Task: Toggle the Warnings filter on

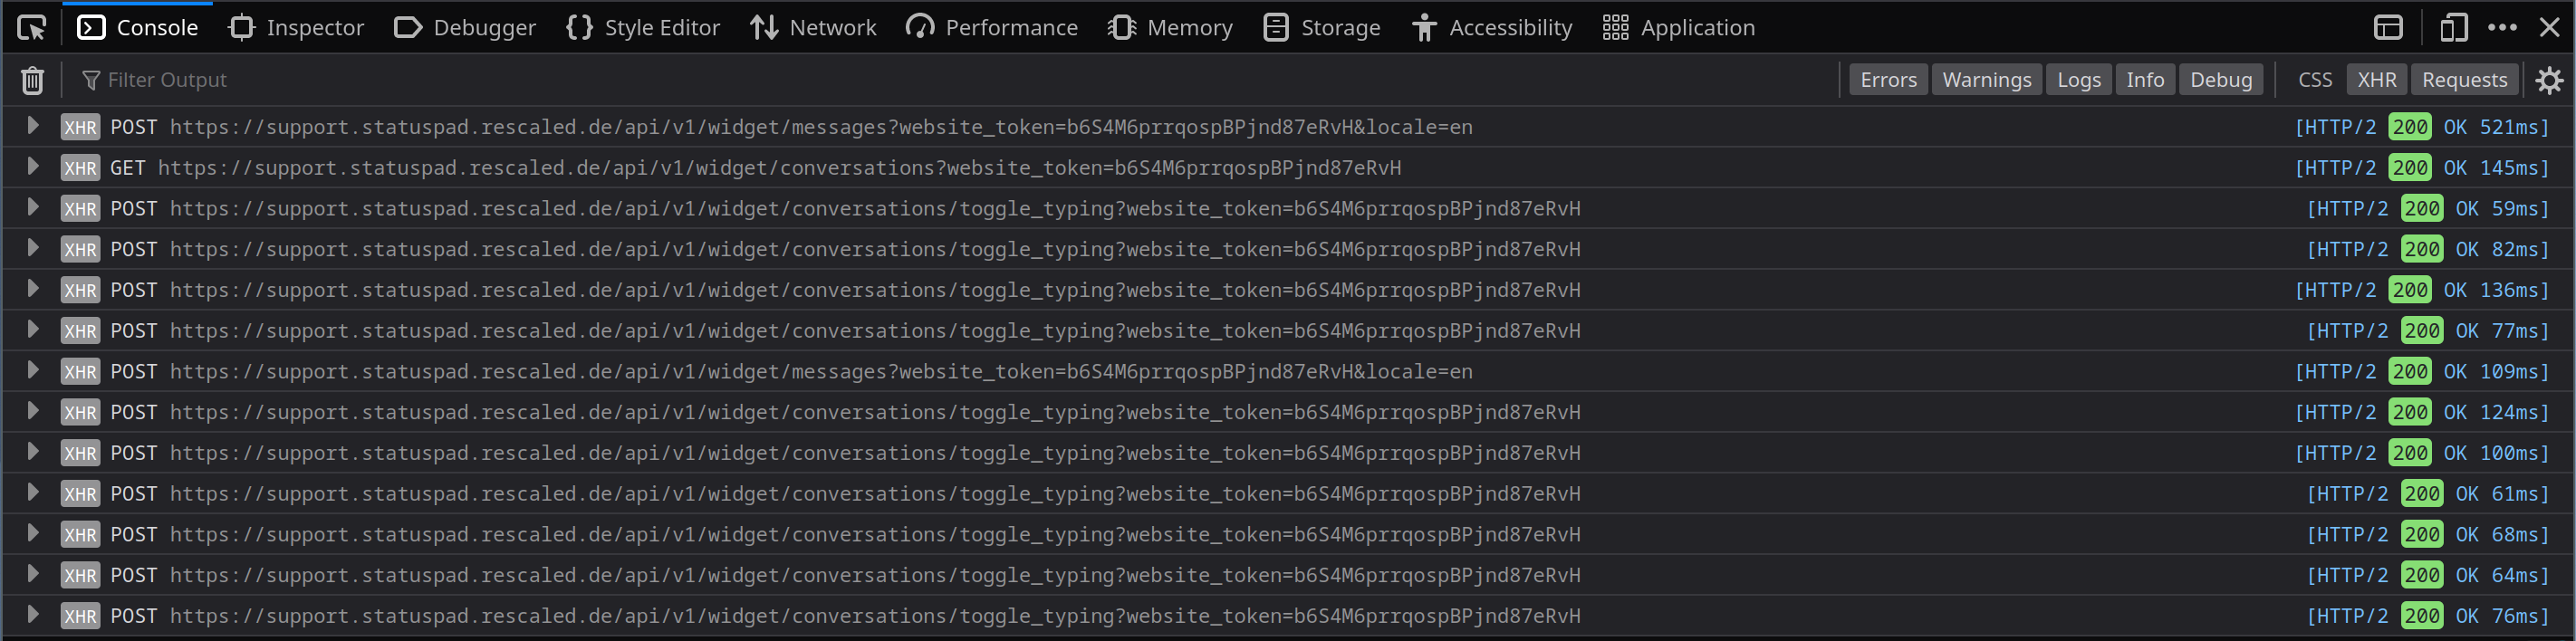Action: click(x=1986, y=79)
